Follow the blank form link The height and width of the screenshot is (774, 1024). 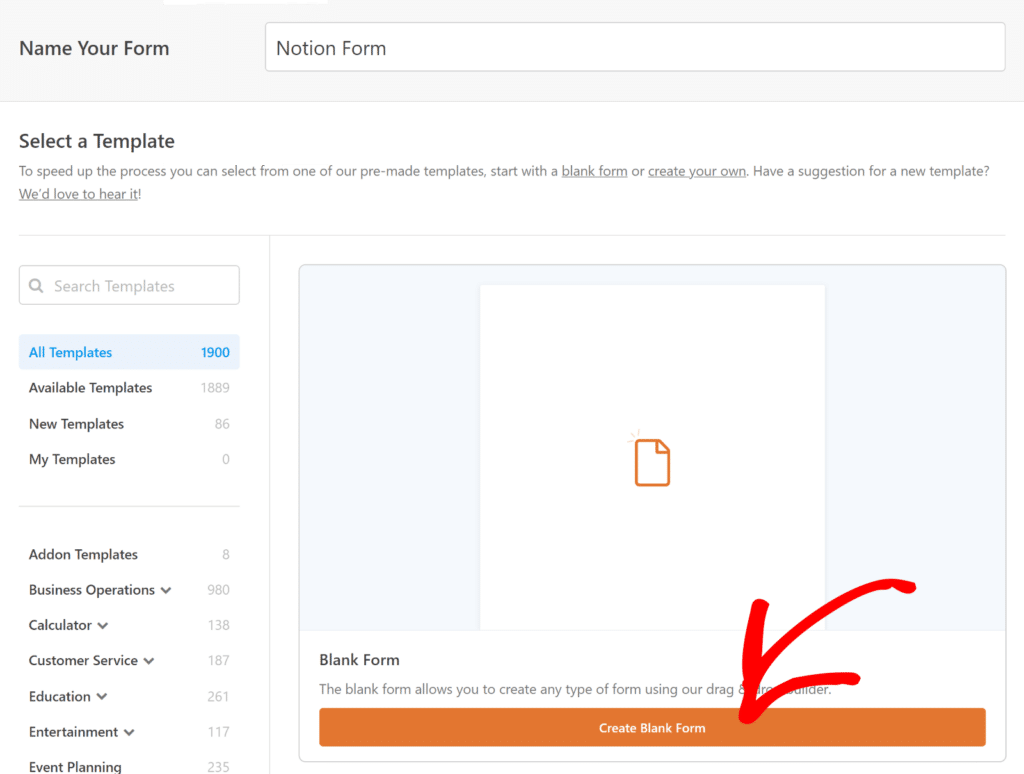pos(594,171)
